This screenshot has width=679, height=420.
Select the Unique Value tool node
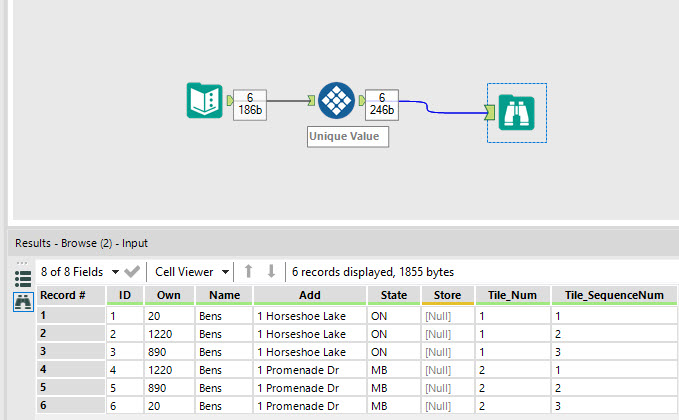(x=338, y=101)
